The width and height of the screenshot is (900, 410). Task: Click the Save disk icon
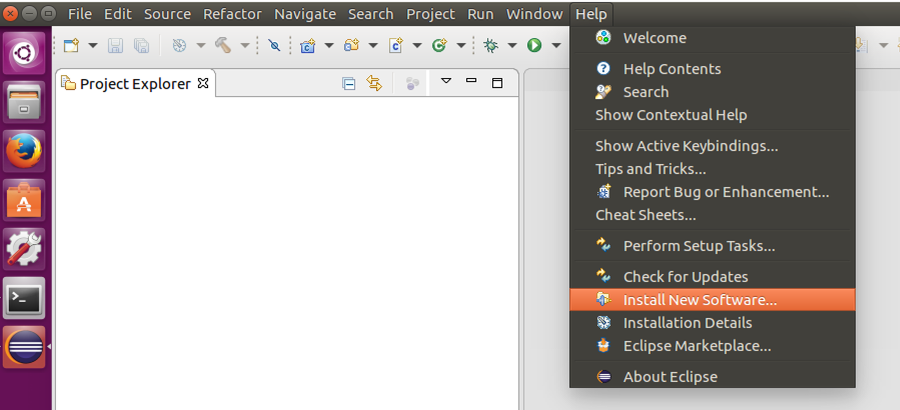coord(115,45)
